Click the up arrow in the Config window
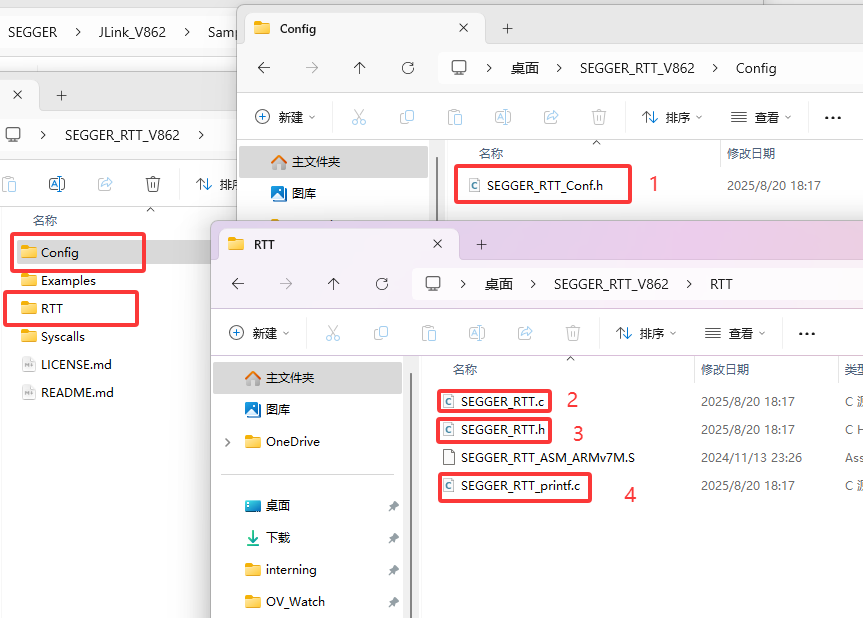The width and height of the screenshot is (863, 618). pyautogui.click(x=360, y=68)
